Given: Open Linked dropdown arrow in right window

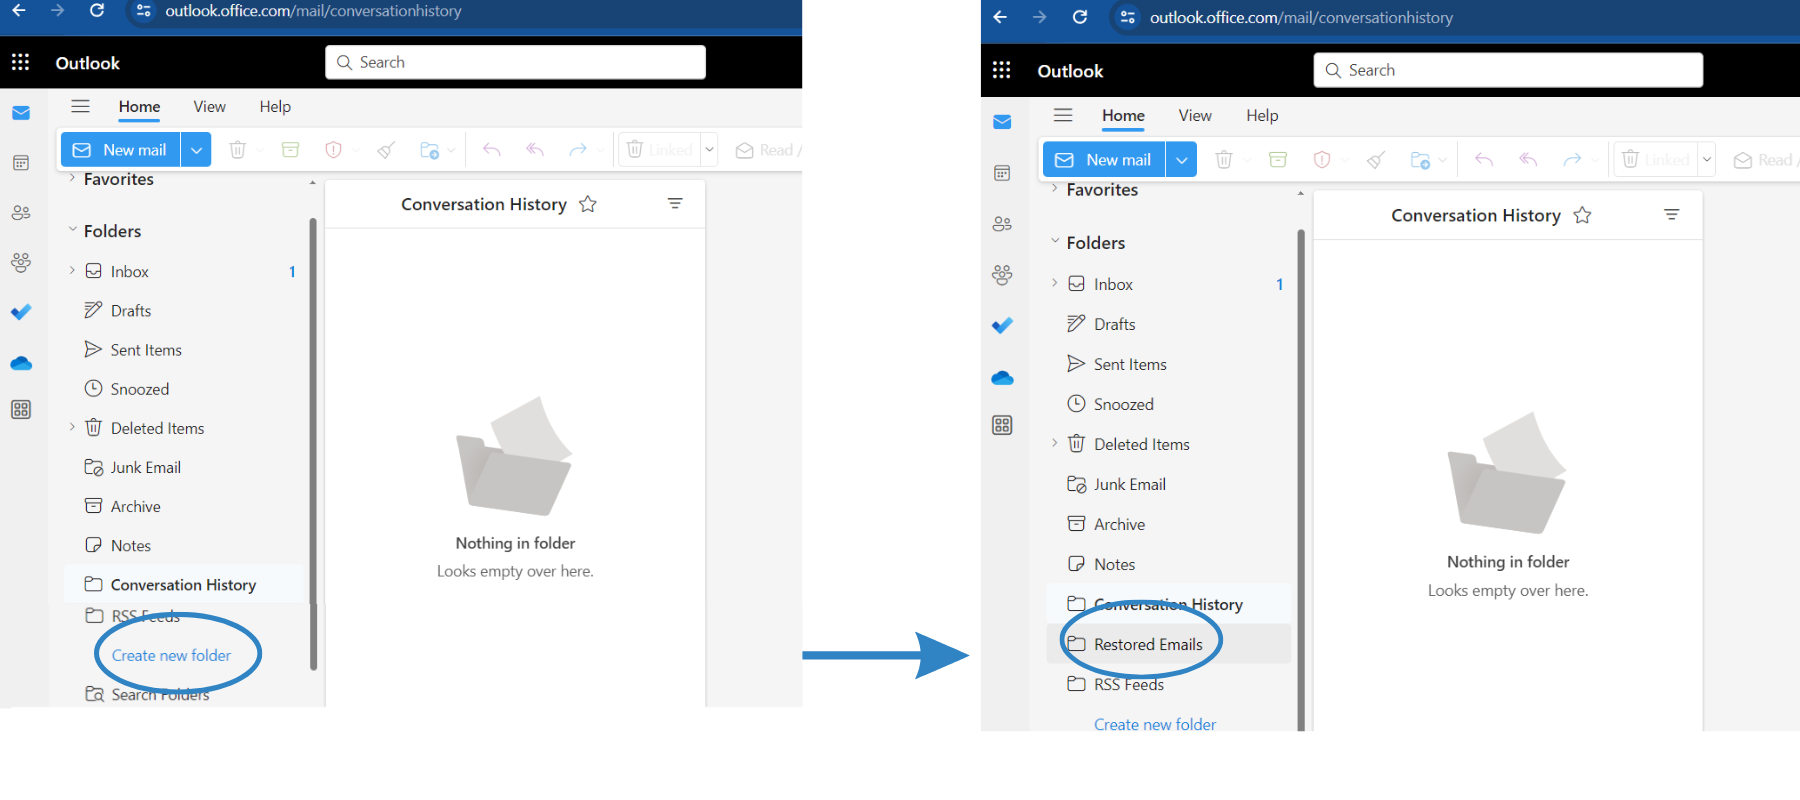Looking at the screenshot, I should click(x=1707, y=160).
